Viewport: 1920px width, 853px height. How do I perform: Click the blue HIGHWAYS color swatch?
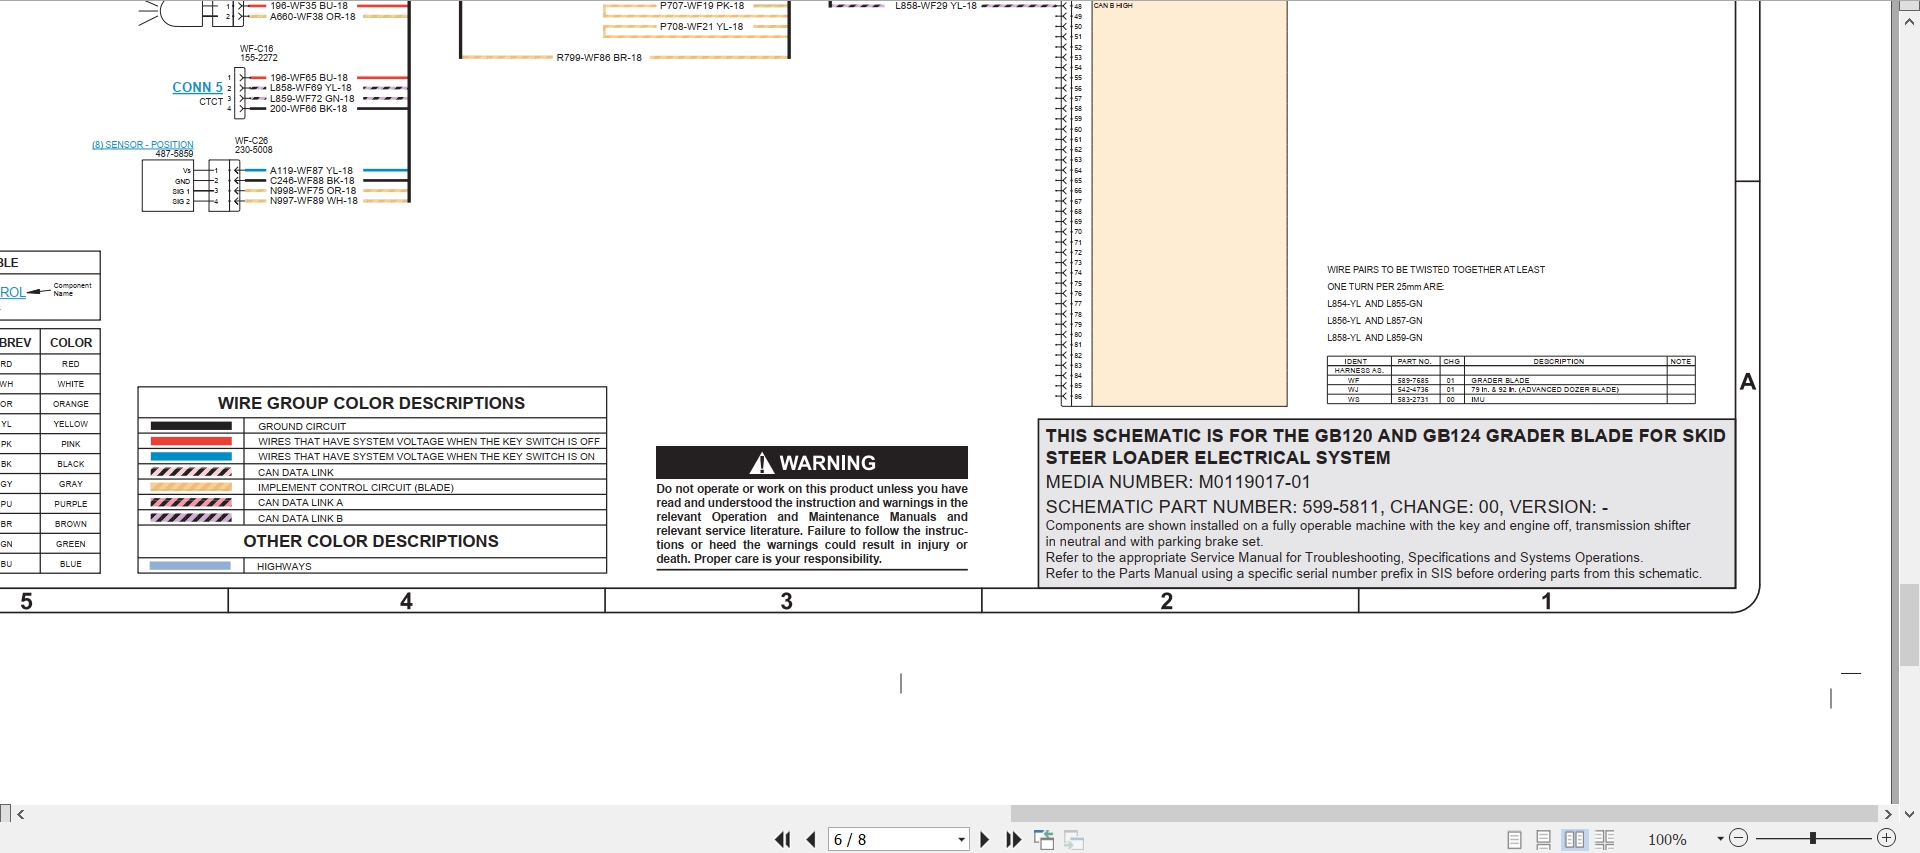190,566
